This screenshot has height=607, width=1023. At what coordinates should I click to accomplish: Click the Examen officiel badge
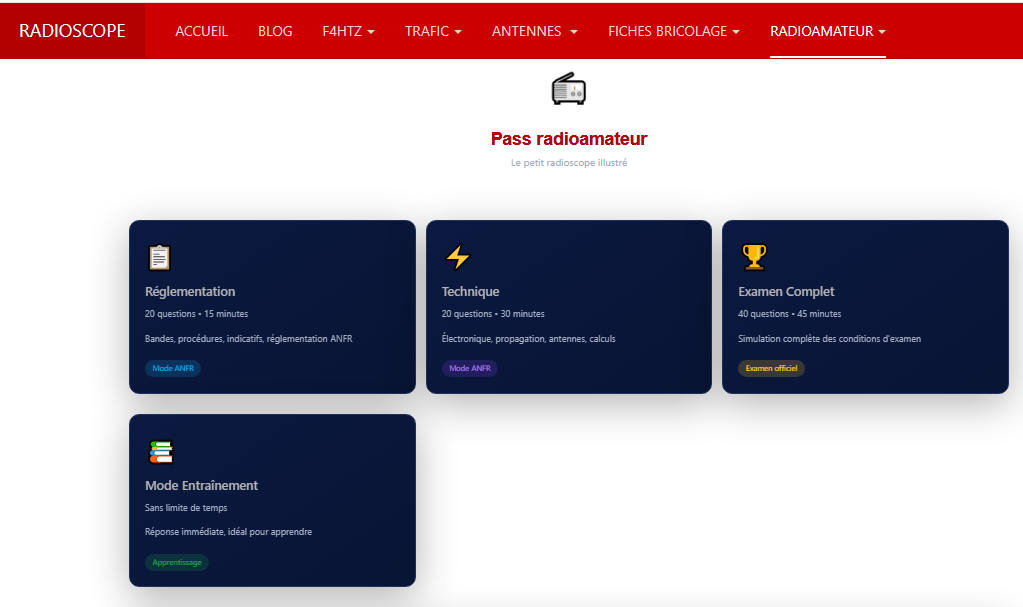point(771,368)
